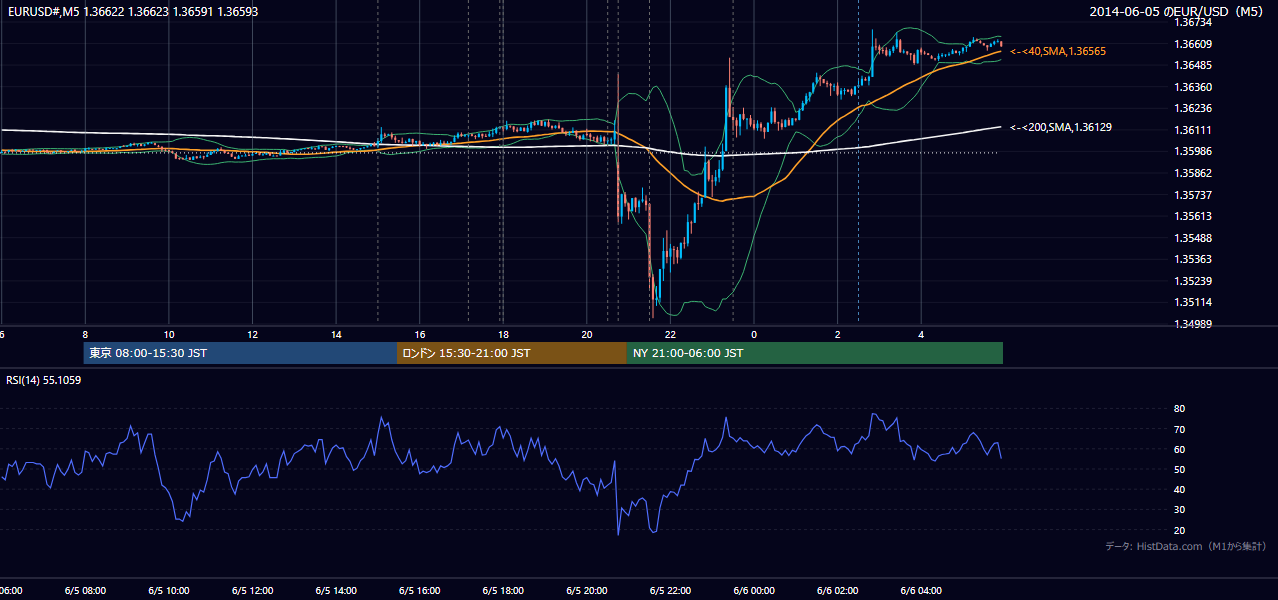Select the ロンドン 15:30-21:00 JST session bar

click(x=512, y=353)
